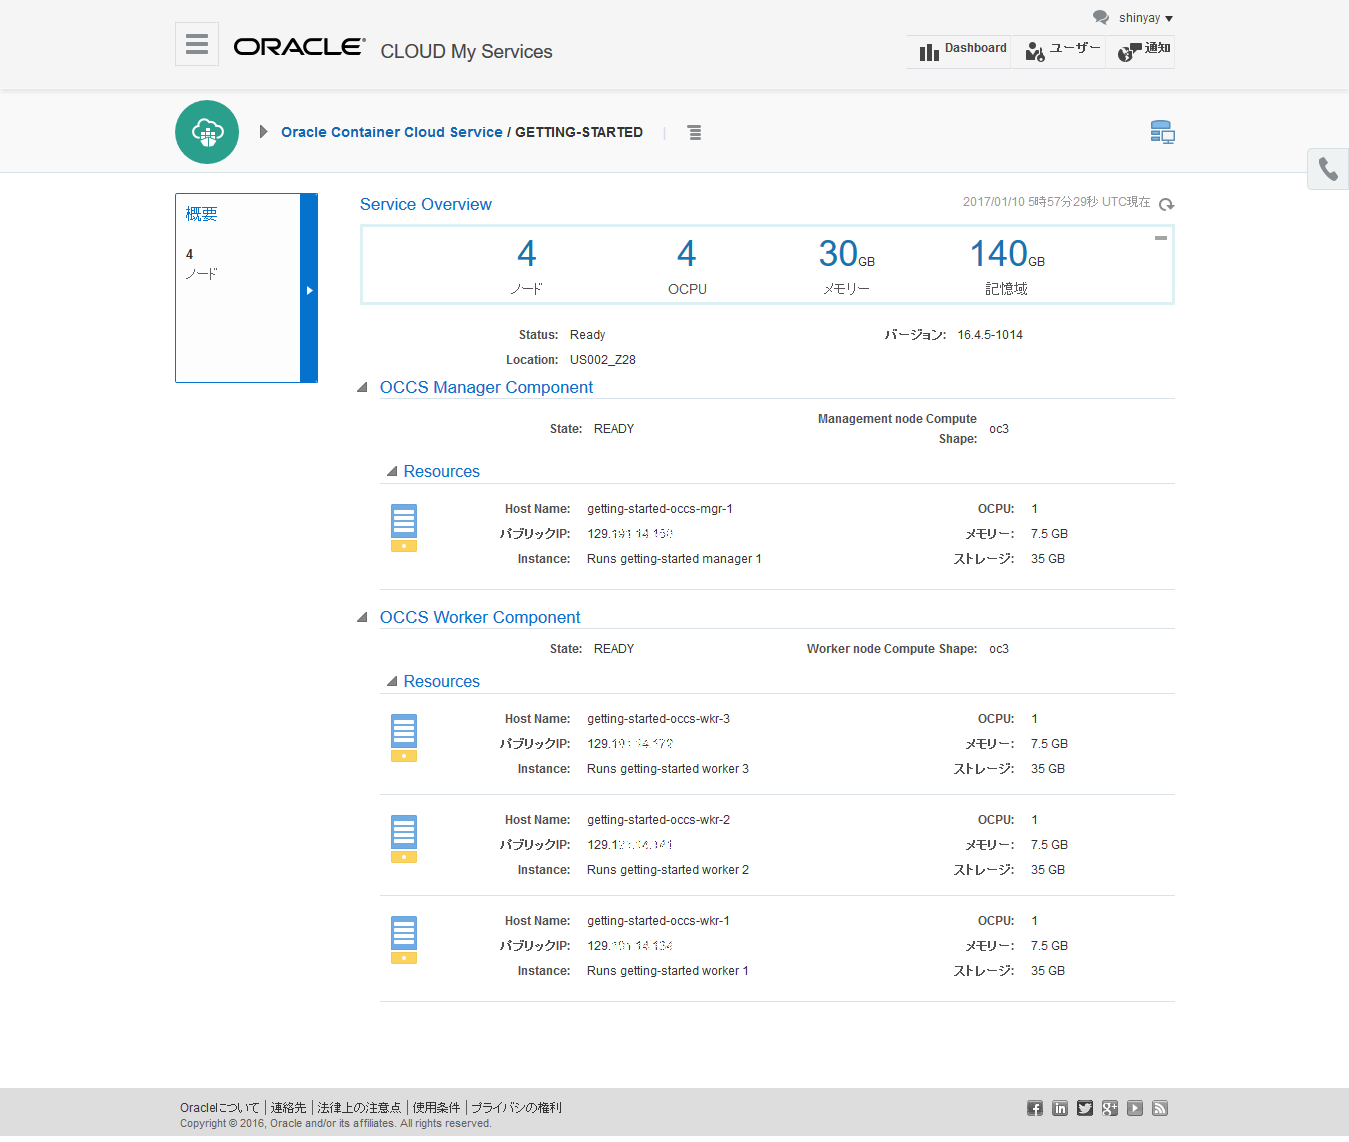Open the shinyay user dropdown
The height and width of the screenshot is (1142, 1349).
tap(1146, 18)
